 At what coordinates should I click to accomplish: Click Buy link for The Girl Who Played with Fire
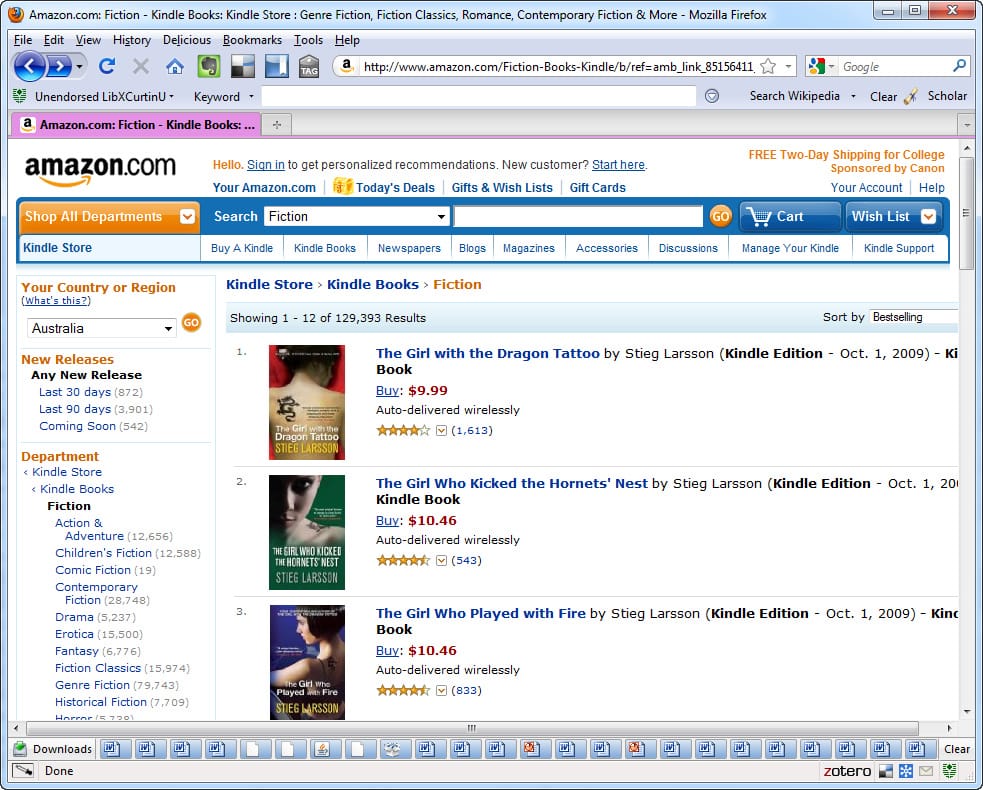[387, 650]
